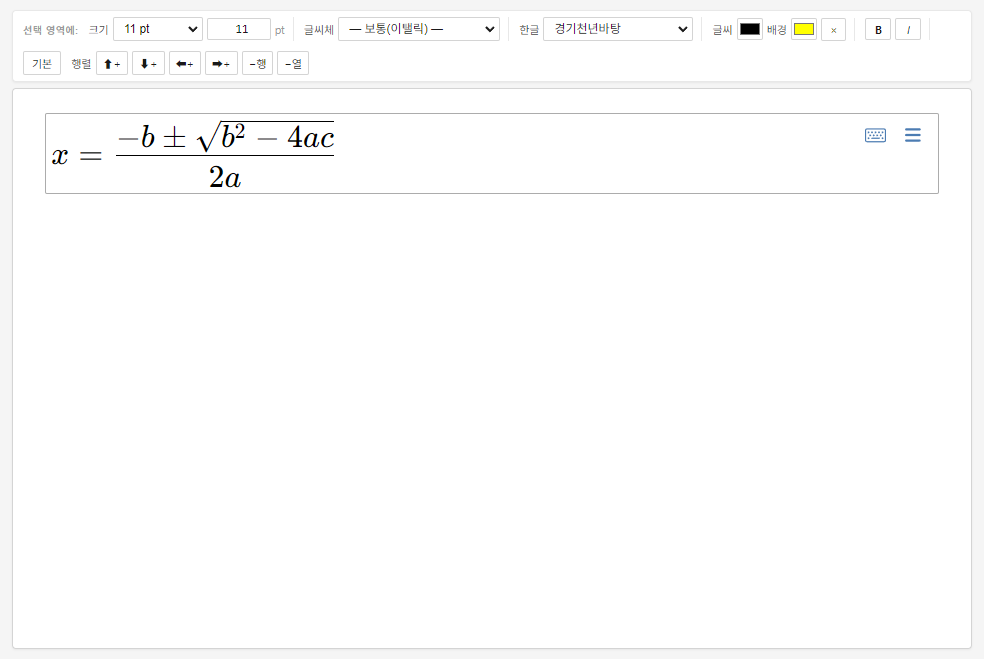The height and width of the screenshot is (659, 984).
Task: Open the formula hamburger menu
Action: coord(912,135)
